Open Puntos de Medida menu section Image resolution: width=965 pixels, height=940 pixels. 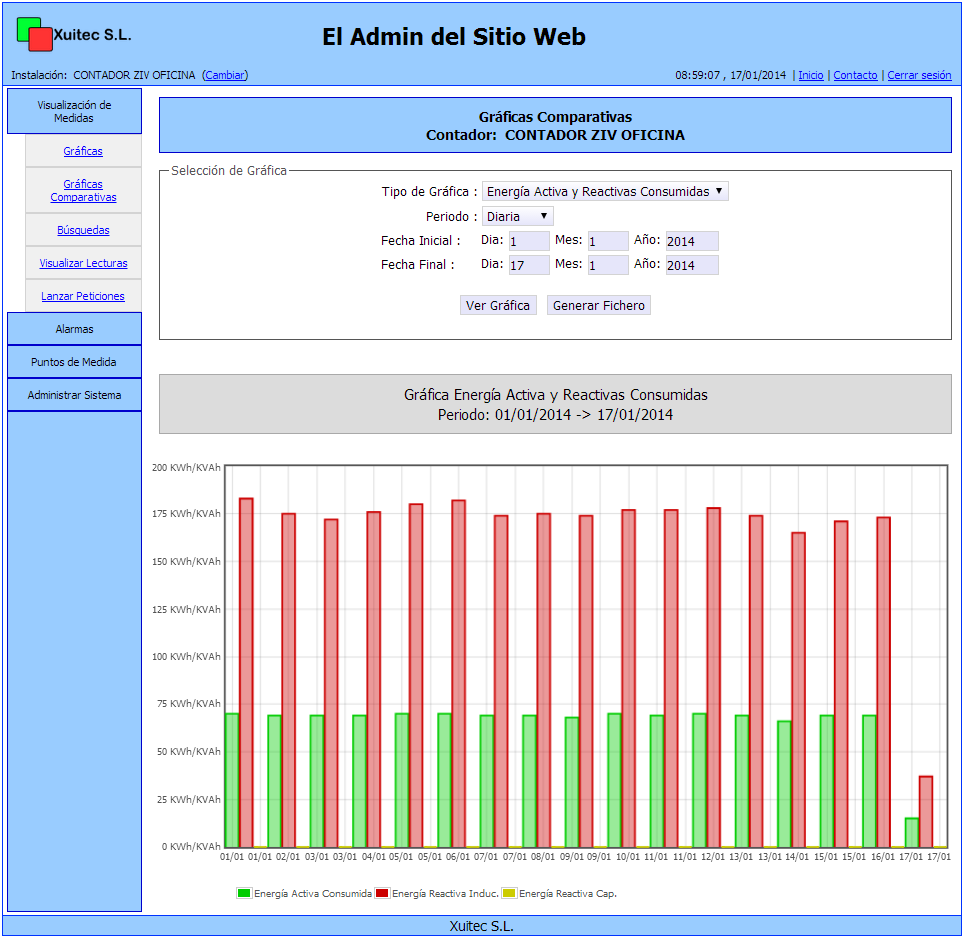(x=74, y=362)
